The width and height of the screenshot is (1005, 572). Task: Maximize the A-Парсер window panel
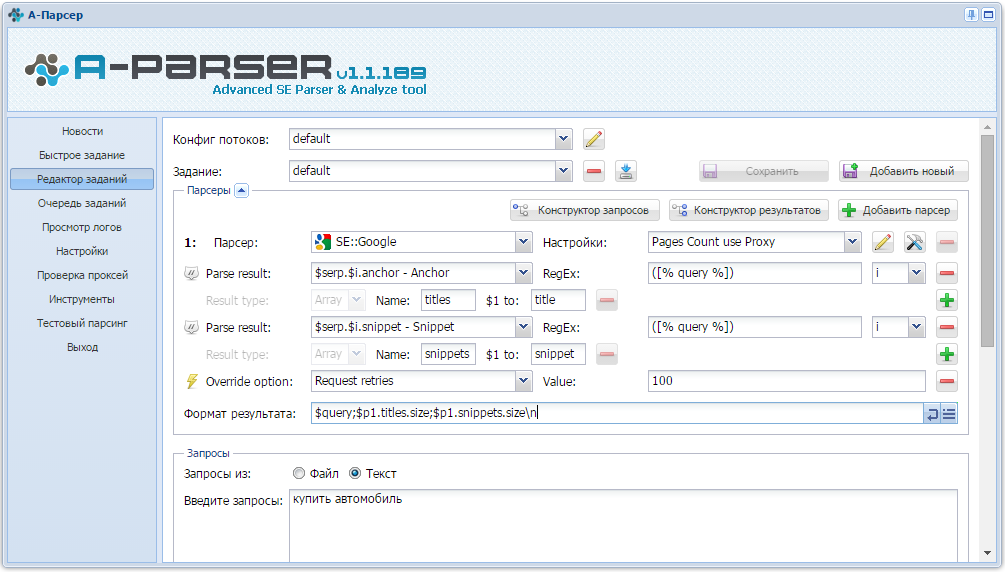click(988, 15)
